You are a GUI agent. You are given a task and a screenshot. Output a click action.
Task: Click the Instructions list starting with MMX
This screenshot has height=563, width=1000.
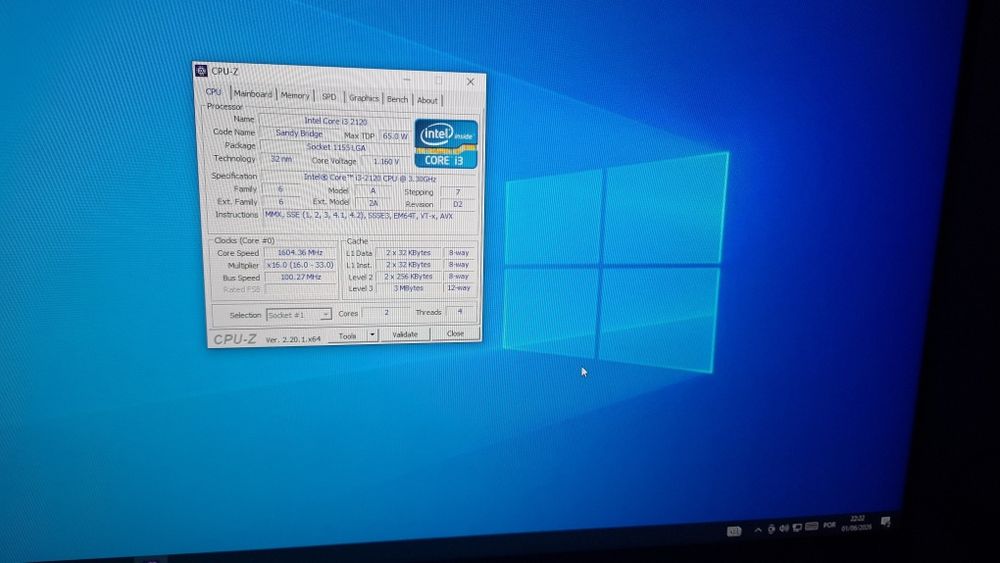coord(369,218)
